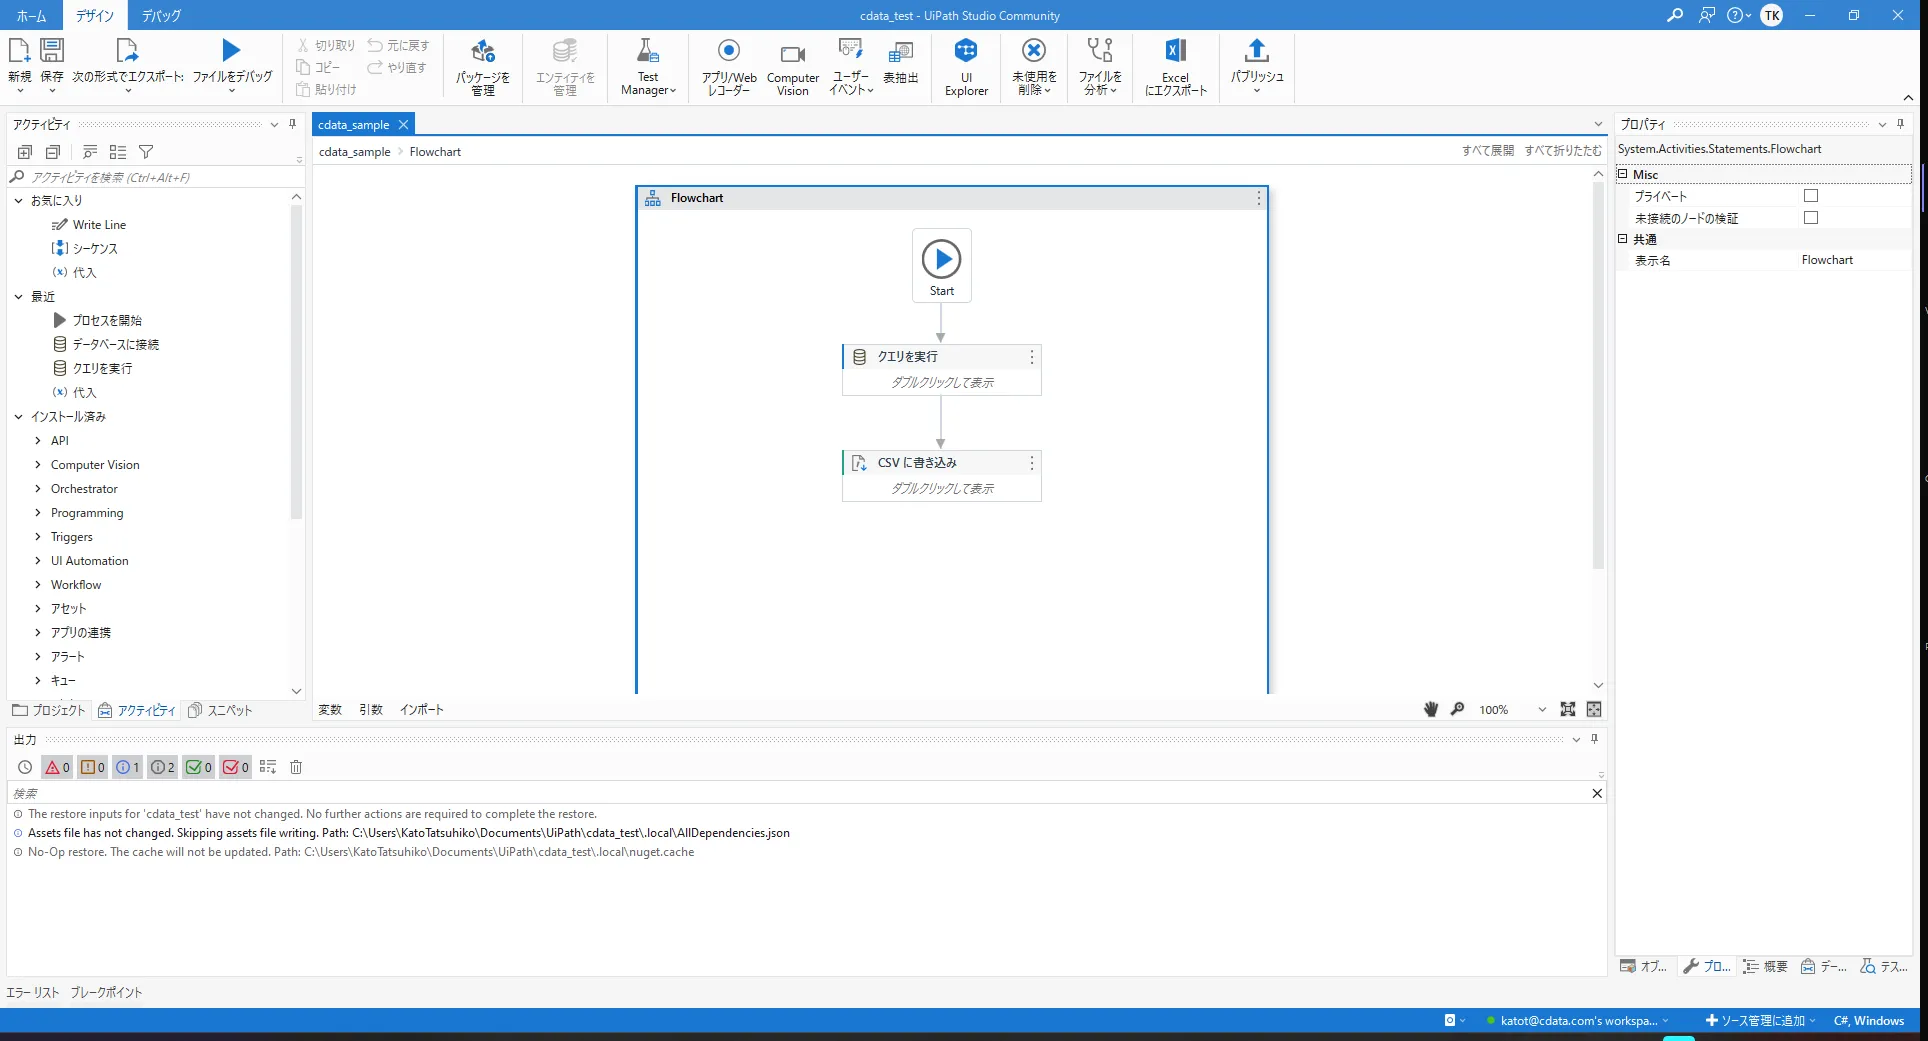
Task: Toggle the プライベート checkbox in properties
Action: point(1810,196)
